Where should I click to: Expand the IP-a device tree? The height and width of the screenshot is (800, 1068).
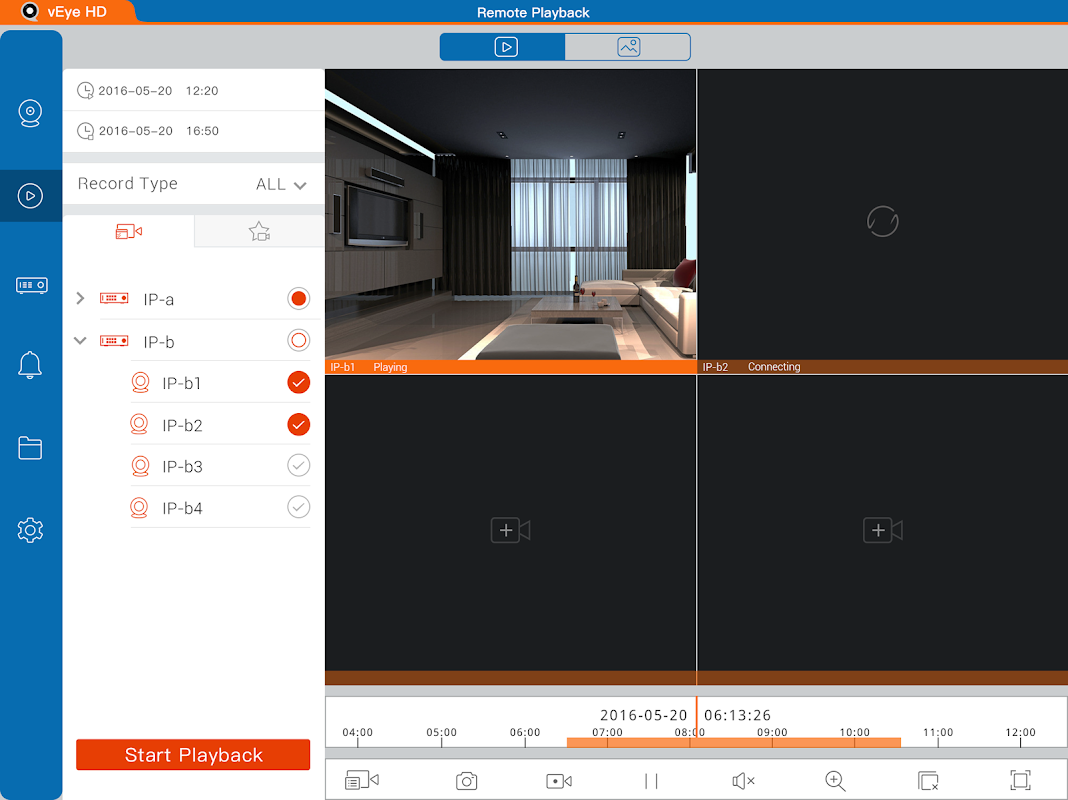click(80, 298)
